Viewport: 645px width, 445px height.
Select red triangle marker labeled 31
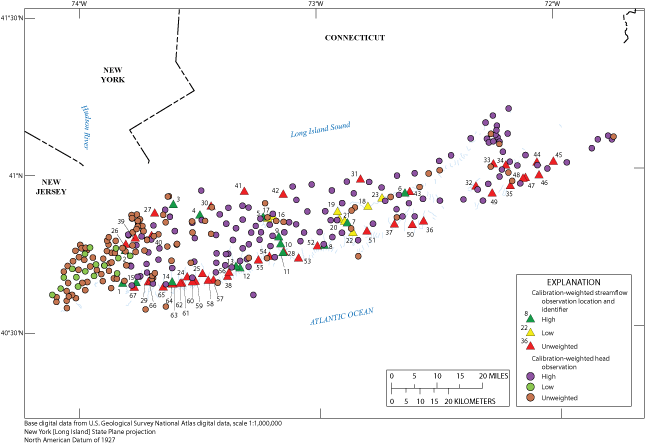362,180
